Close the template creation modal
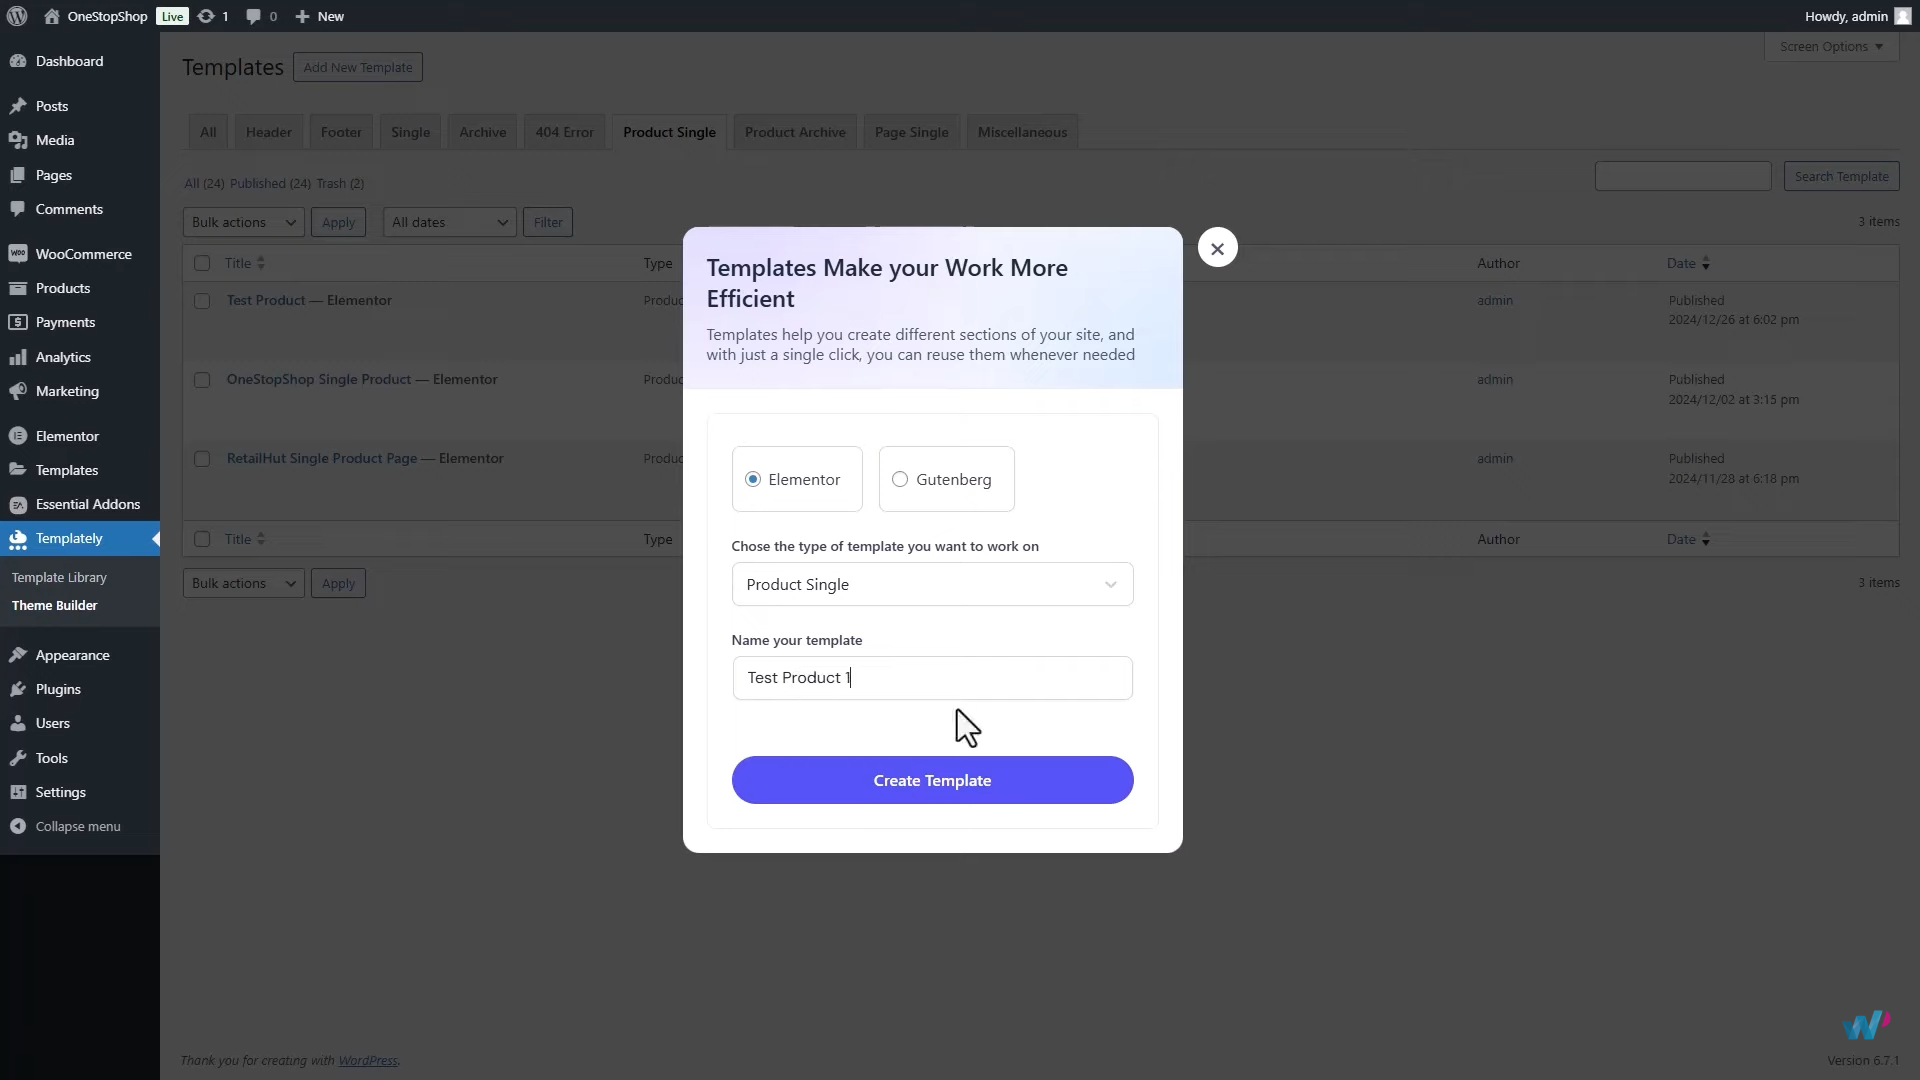This screenshot has width=1920, height=1080. coord(1217,248)
